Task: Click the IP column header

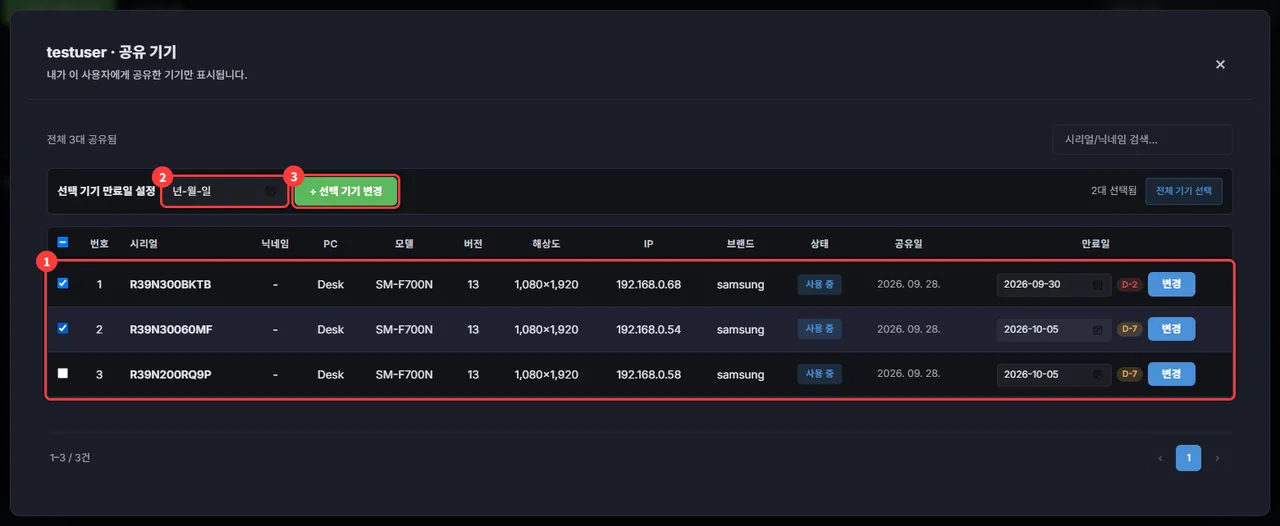Action: [x=648, y=243]
